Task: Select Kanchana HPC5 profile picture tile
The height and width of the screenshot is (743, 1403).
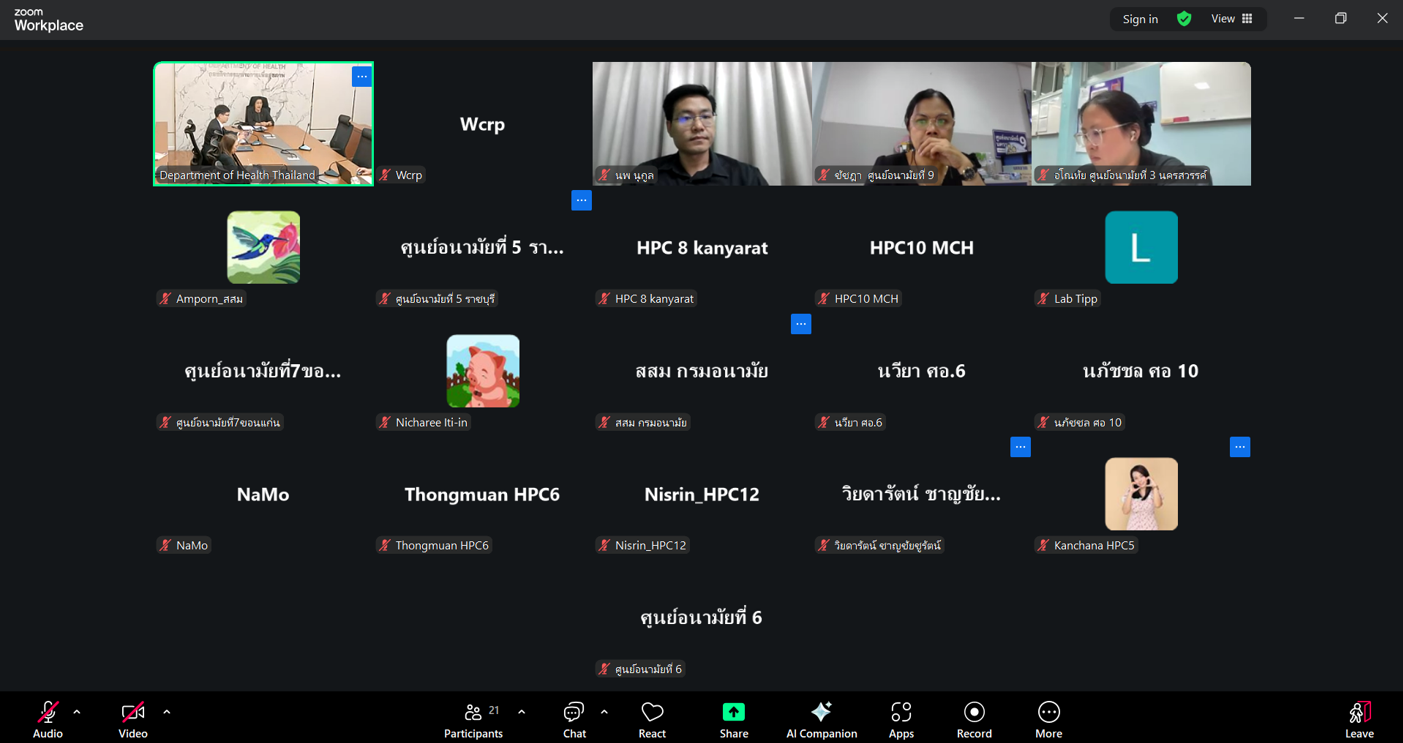Action: pyautogui.click(x=1141, y=494)
